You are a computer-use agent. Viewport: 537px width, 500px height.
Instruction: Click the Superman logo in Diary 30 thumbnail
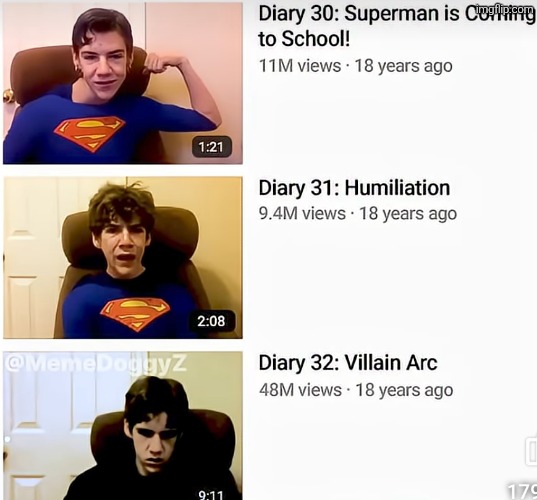(x=90, y=134)
